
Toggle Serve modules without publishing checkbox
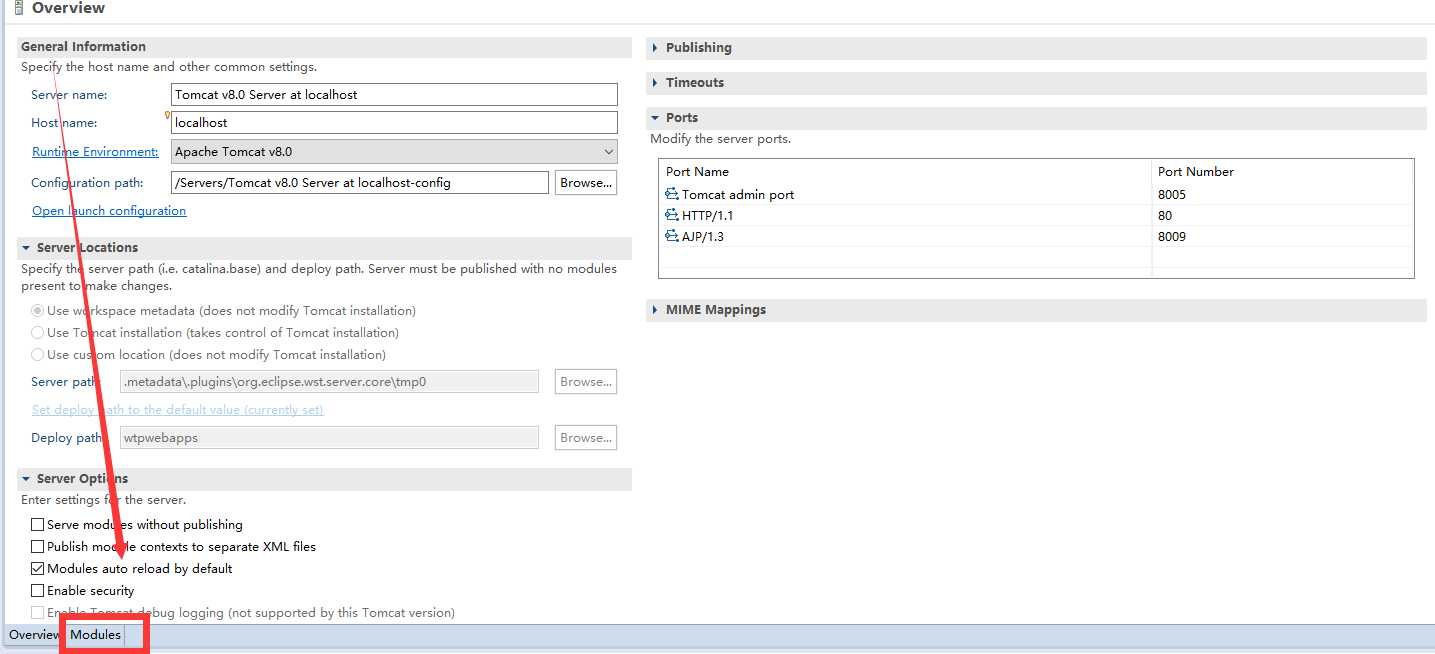pyautogui.click(x=38, y=524)
